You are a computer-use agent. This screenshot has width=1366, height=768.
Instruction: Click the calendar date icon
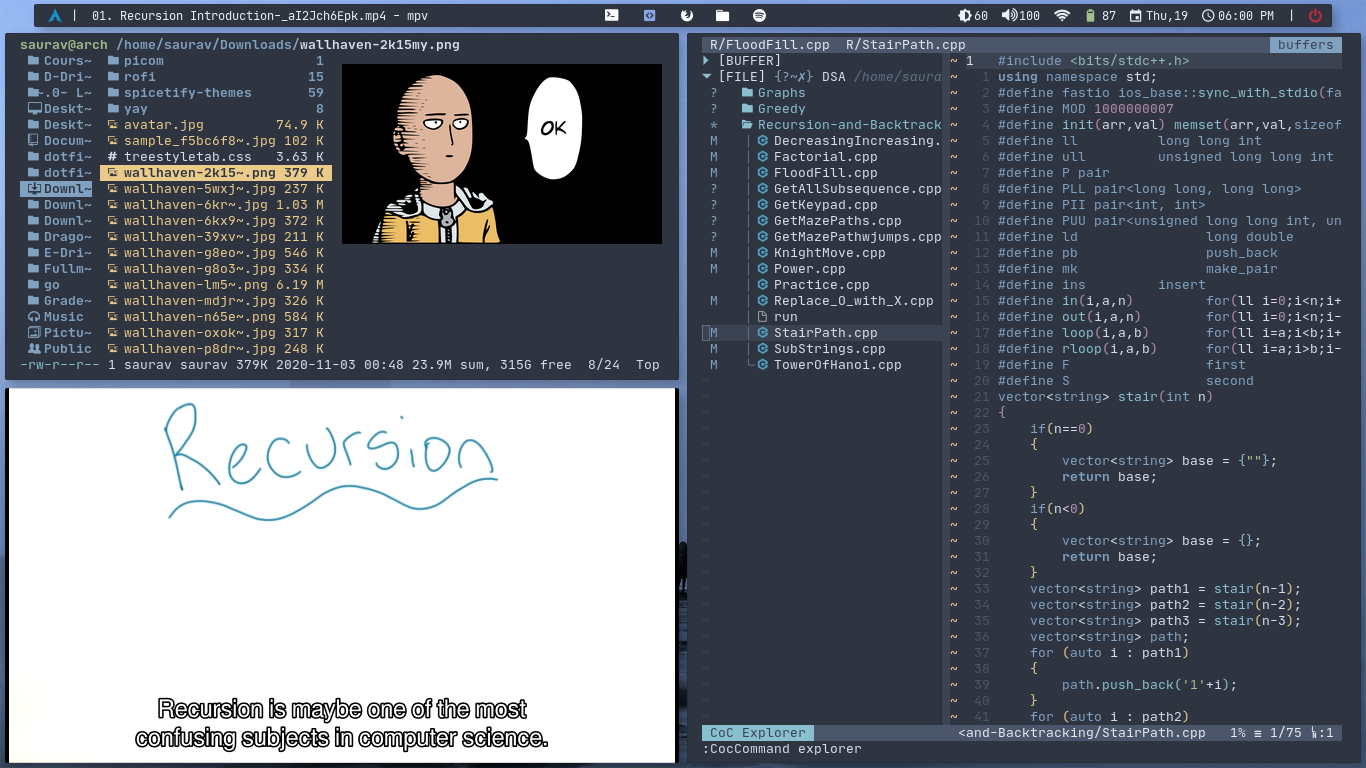[x=1135, y=16]
